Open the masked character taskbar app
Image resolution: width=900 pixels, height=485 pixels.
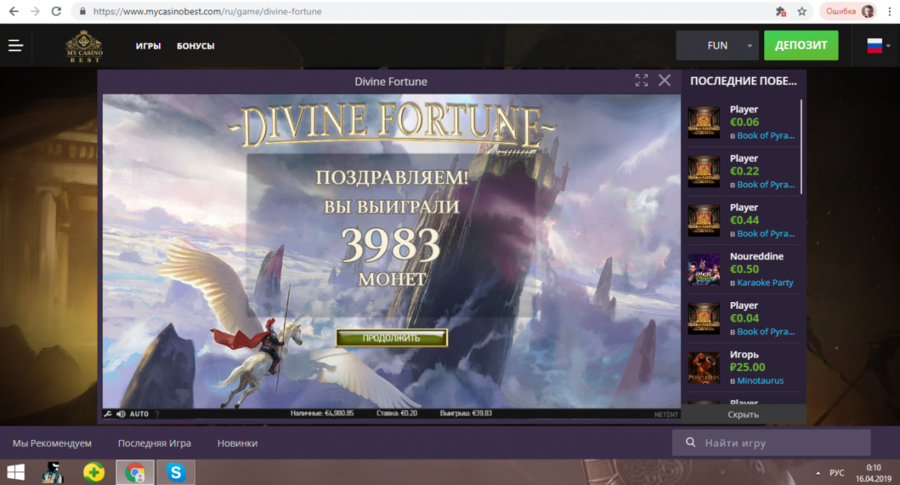tap(53, 472)
